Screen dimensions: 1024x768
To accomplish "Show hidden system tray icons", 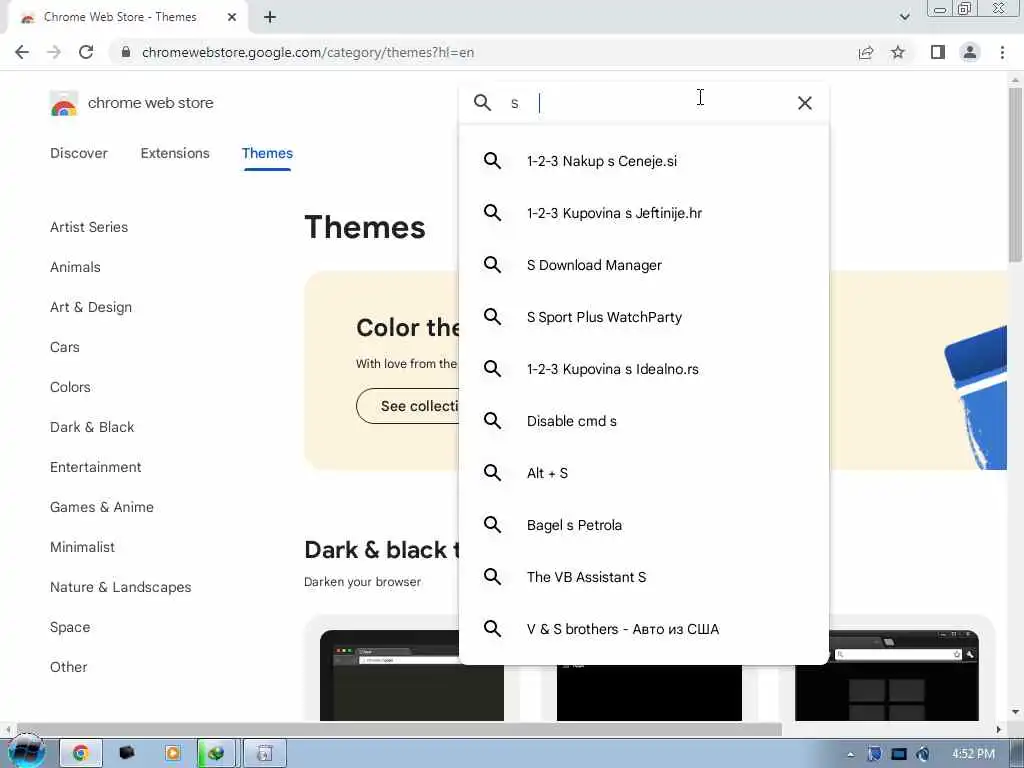I will pyautogui.click(x=850, y=754).
